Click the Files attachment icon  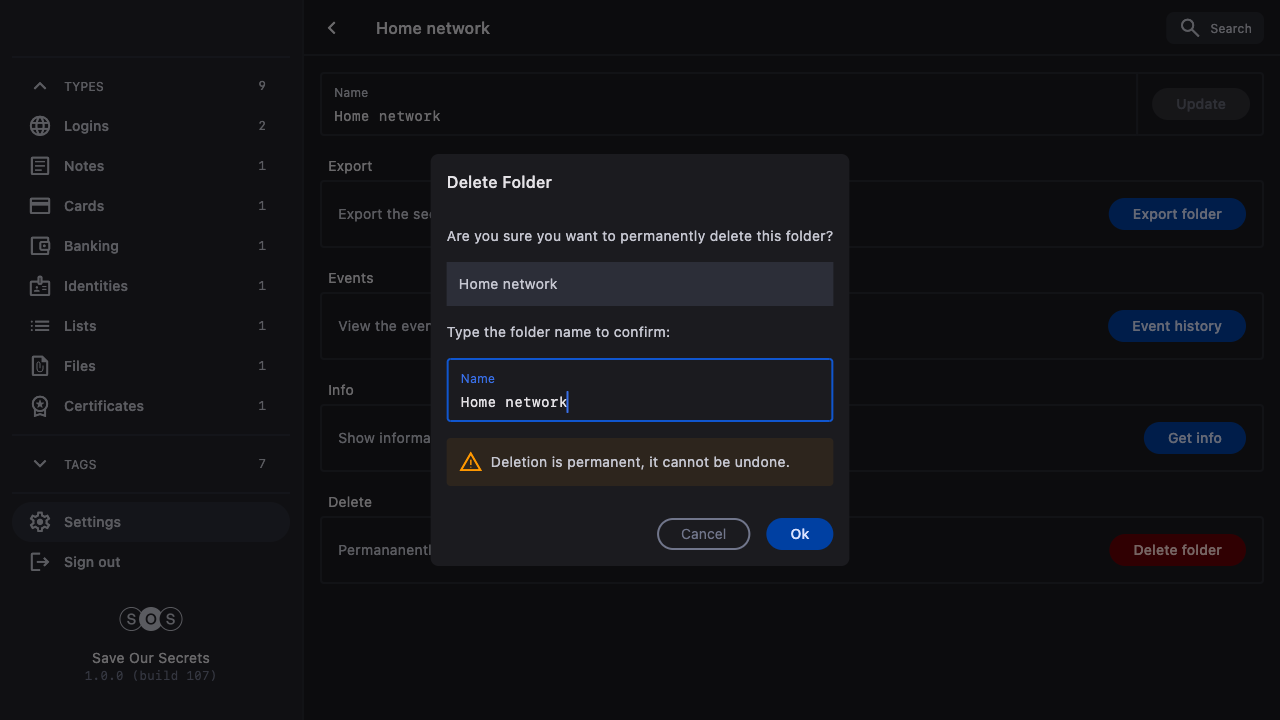[40, 366]
